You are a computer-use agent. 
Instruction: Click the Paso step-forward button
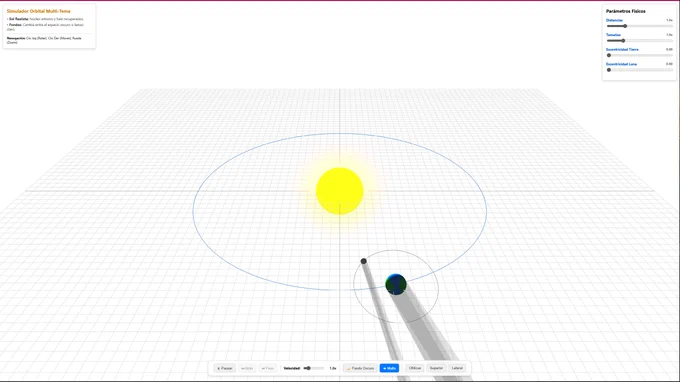click(x=268, y=368)
